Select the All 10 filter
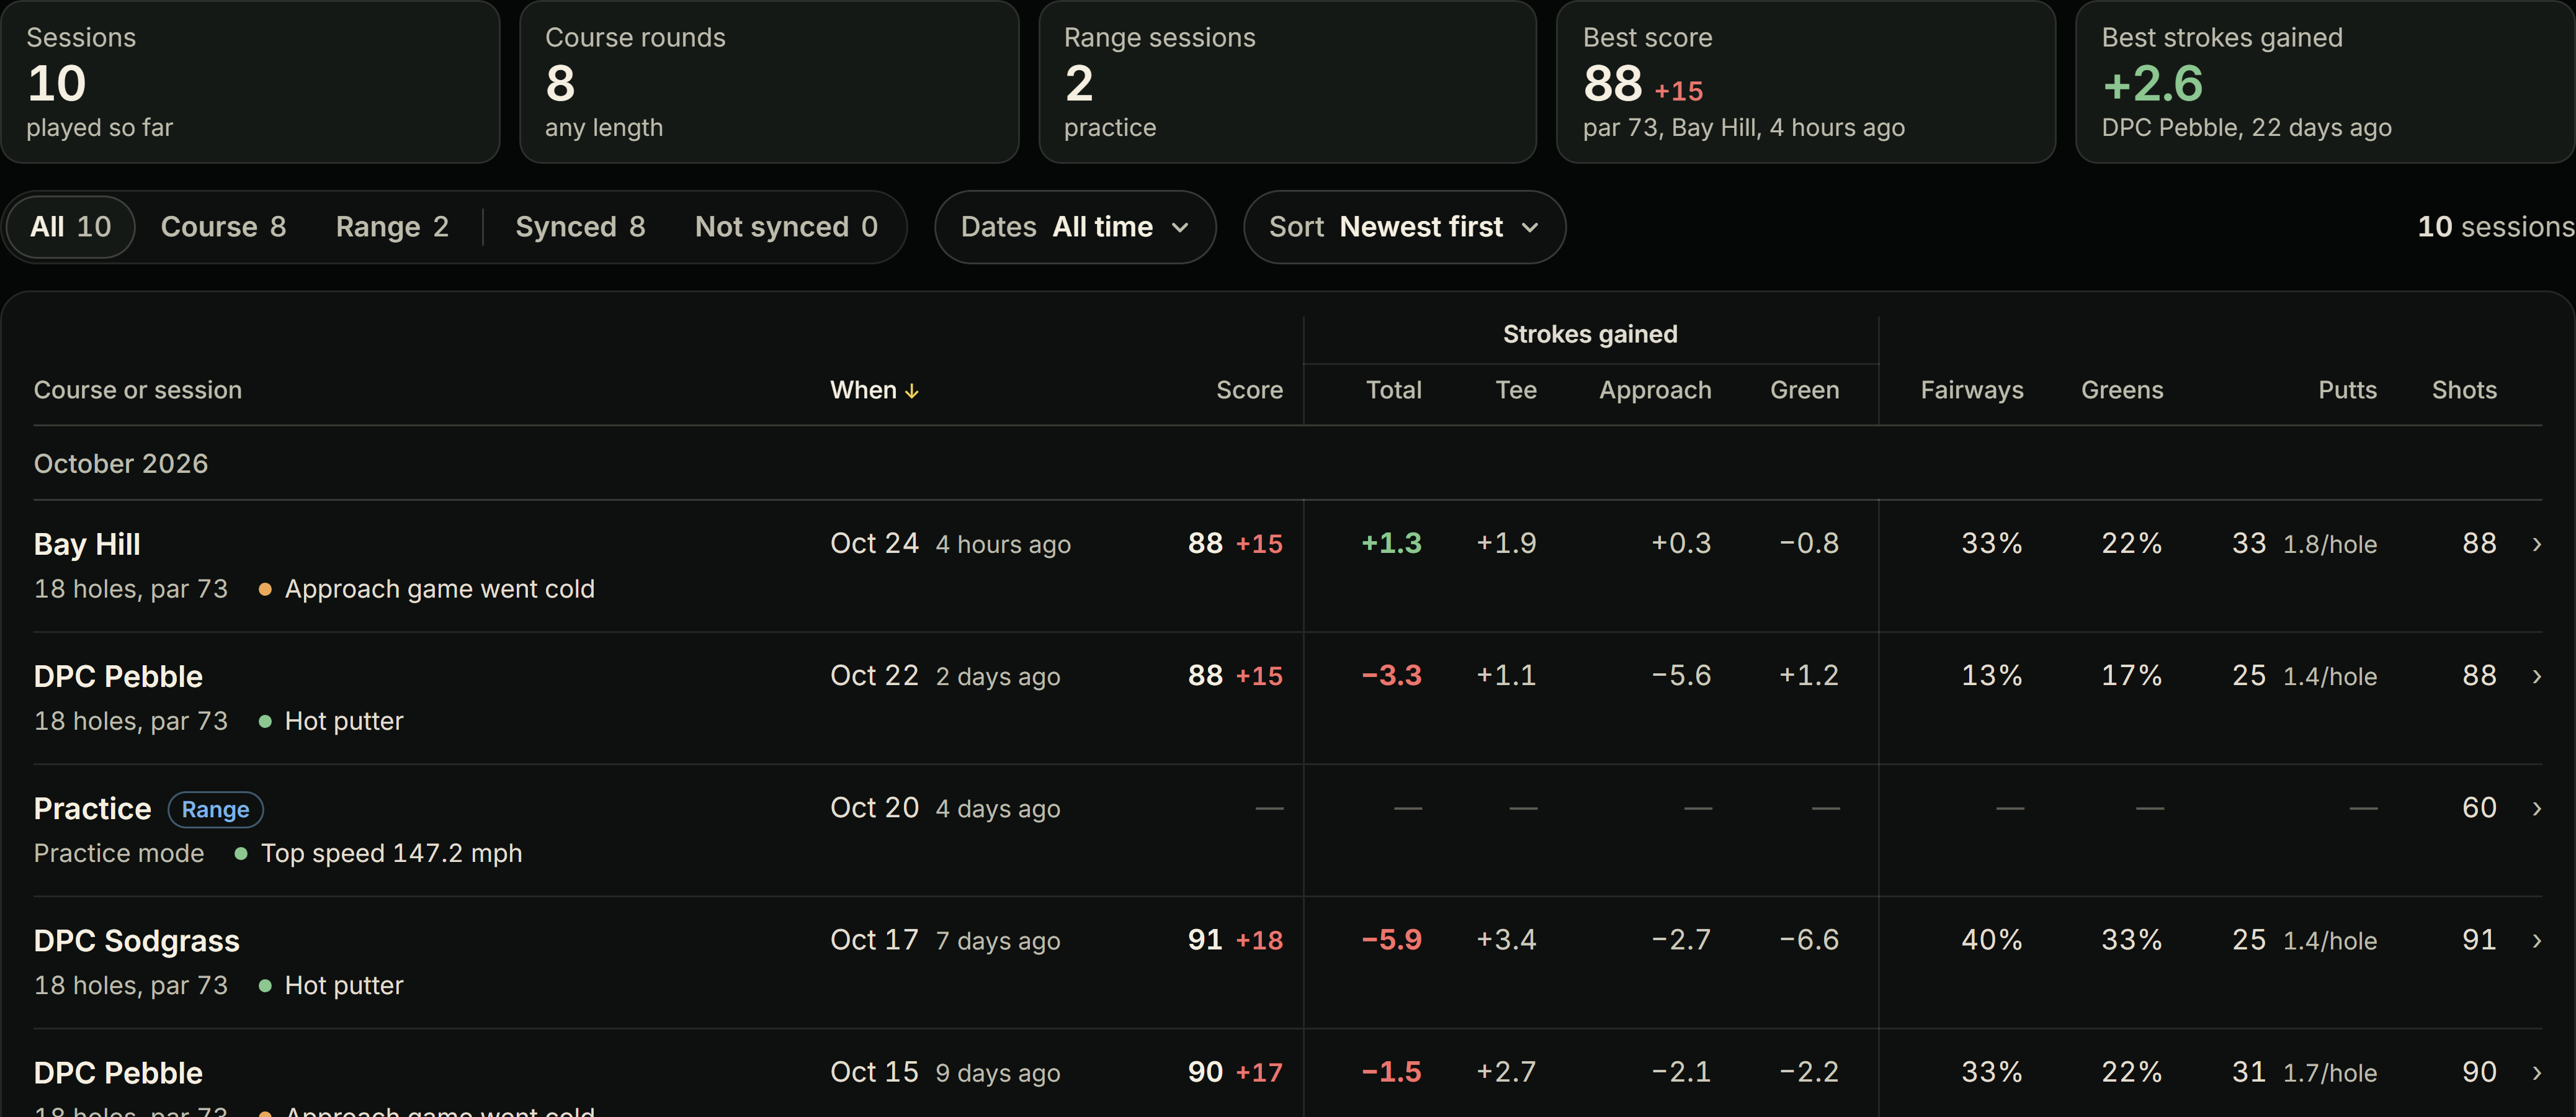The height and width of the screenshot is (1117, 2576). click(x=70, y=227)
